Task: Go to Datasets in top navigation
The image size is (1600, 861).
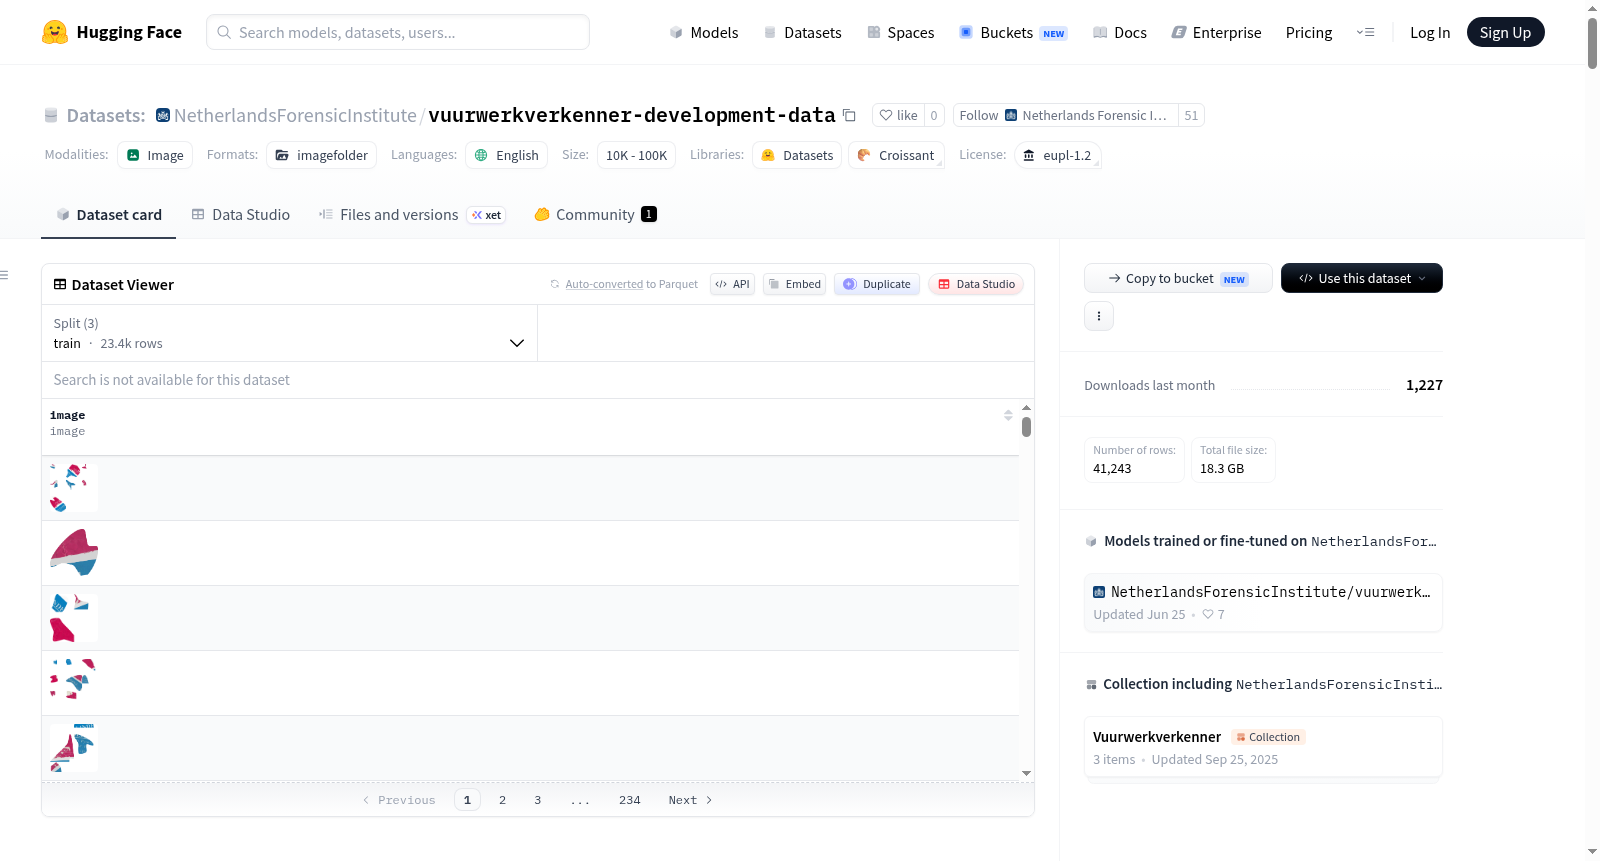Action: pyautogui.click(x=802, y=32)
